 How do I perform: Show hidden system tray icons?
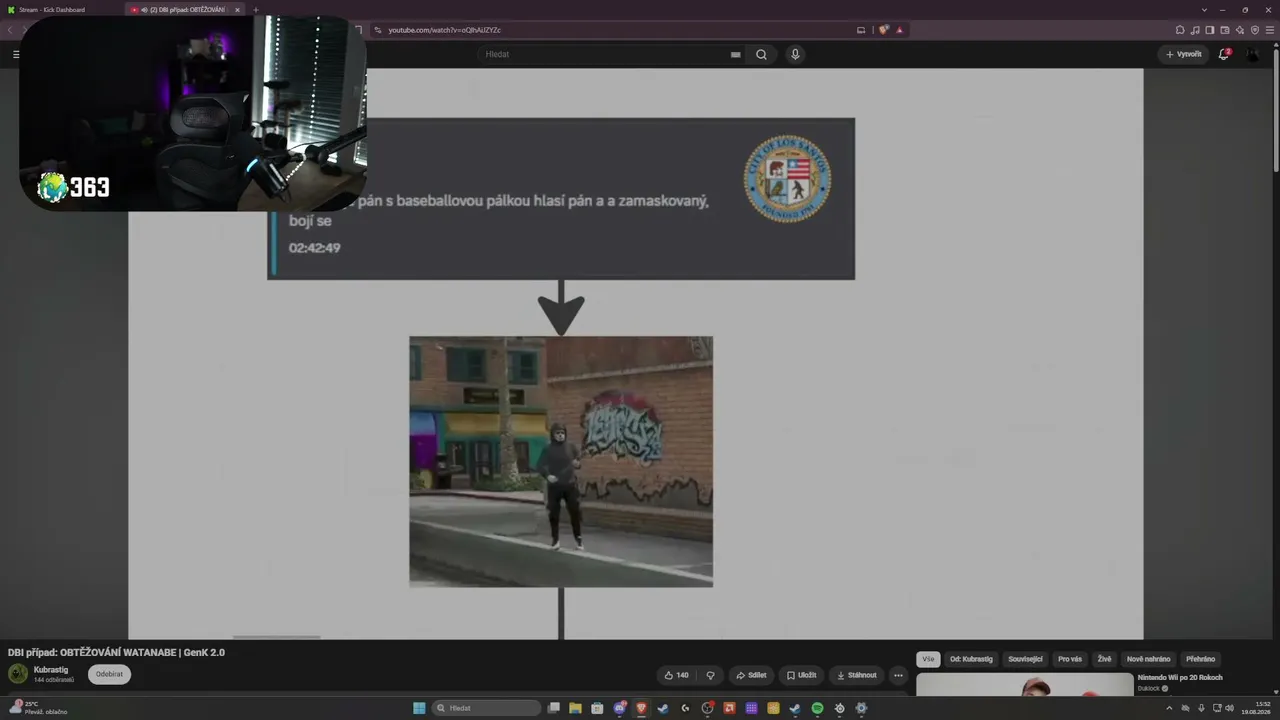coord(1169,708)
